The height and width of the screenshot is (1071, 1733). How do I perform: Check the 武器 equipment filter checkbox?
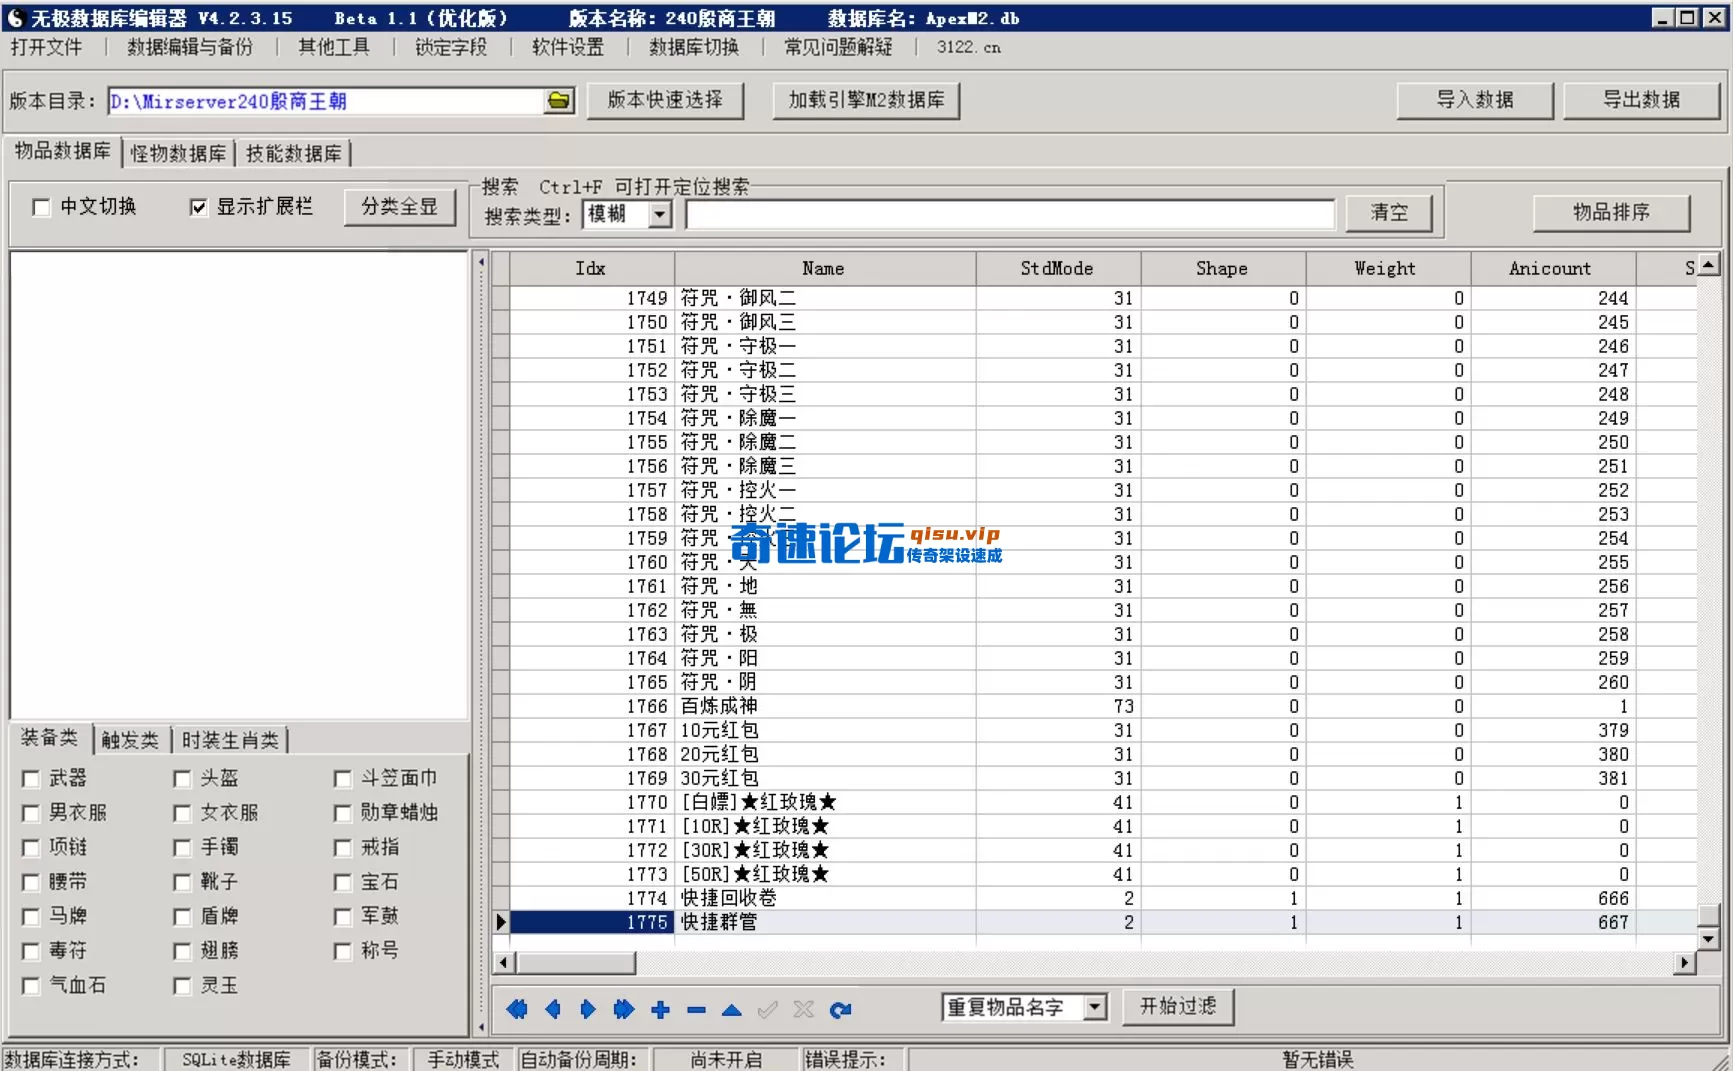[31, 778]
